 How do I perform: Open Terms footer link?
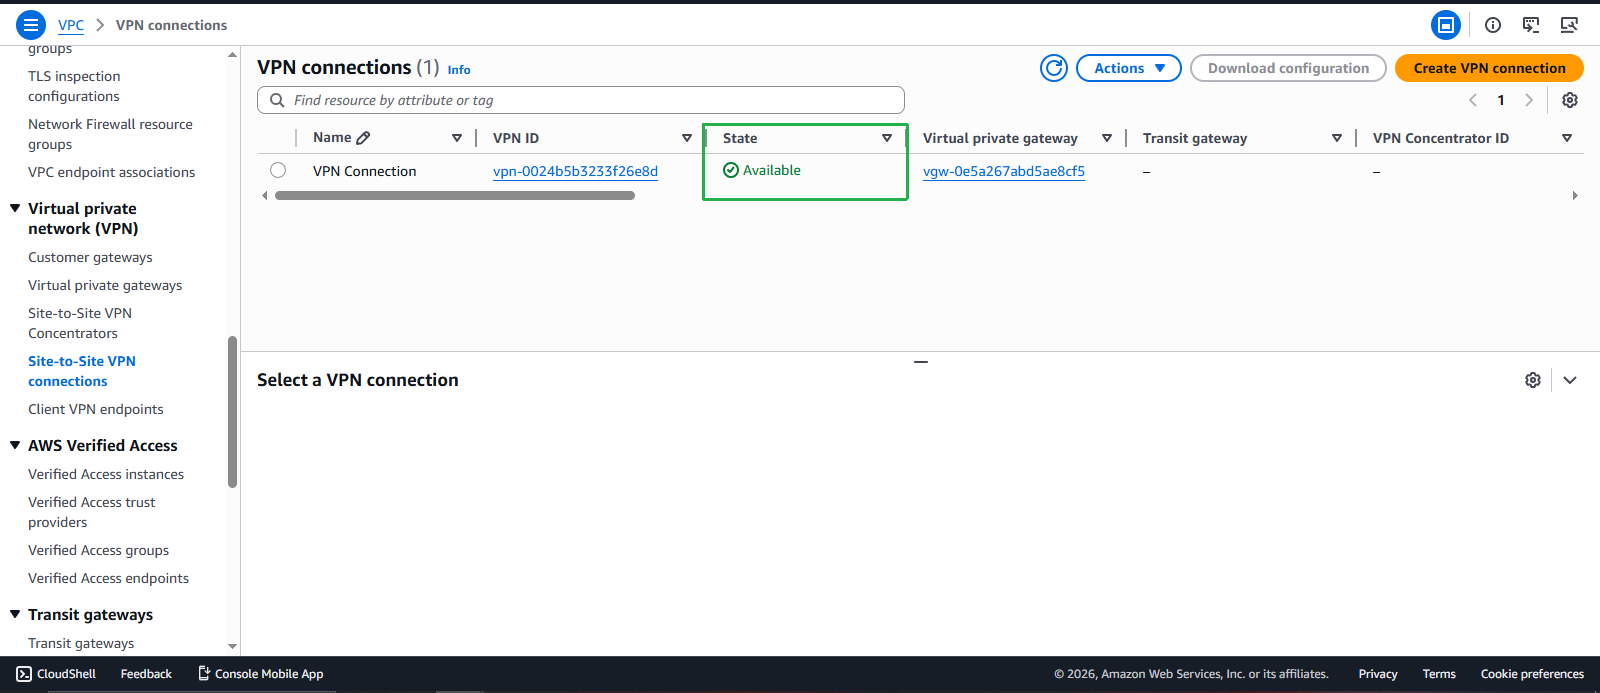(x=1439, y=674)
